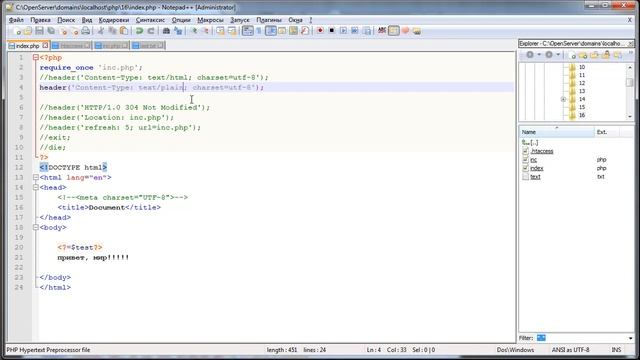Paste from clipboard toolbar icon
This screenshot has height=360, width=640.
(x=124, y=31)
